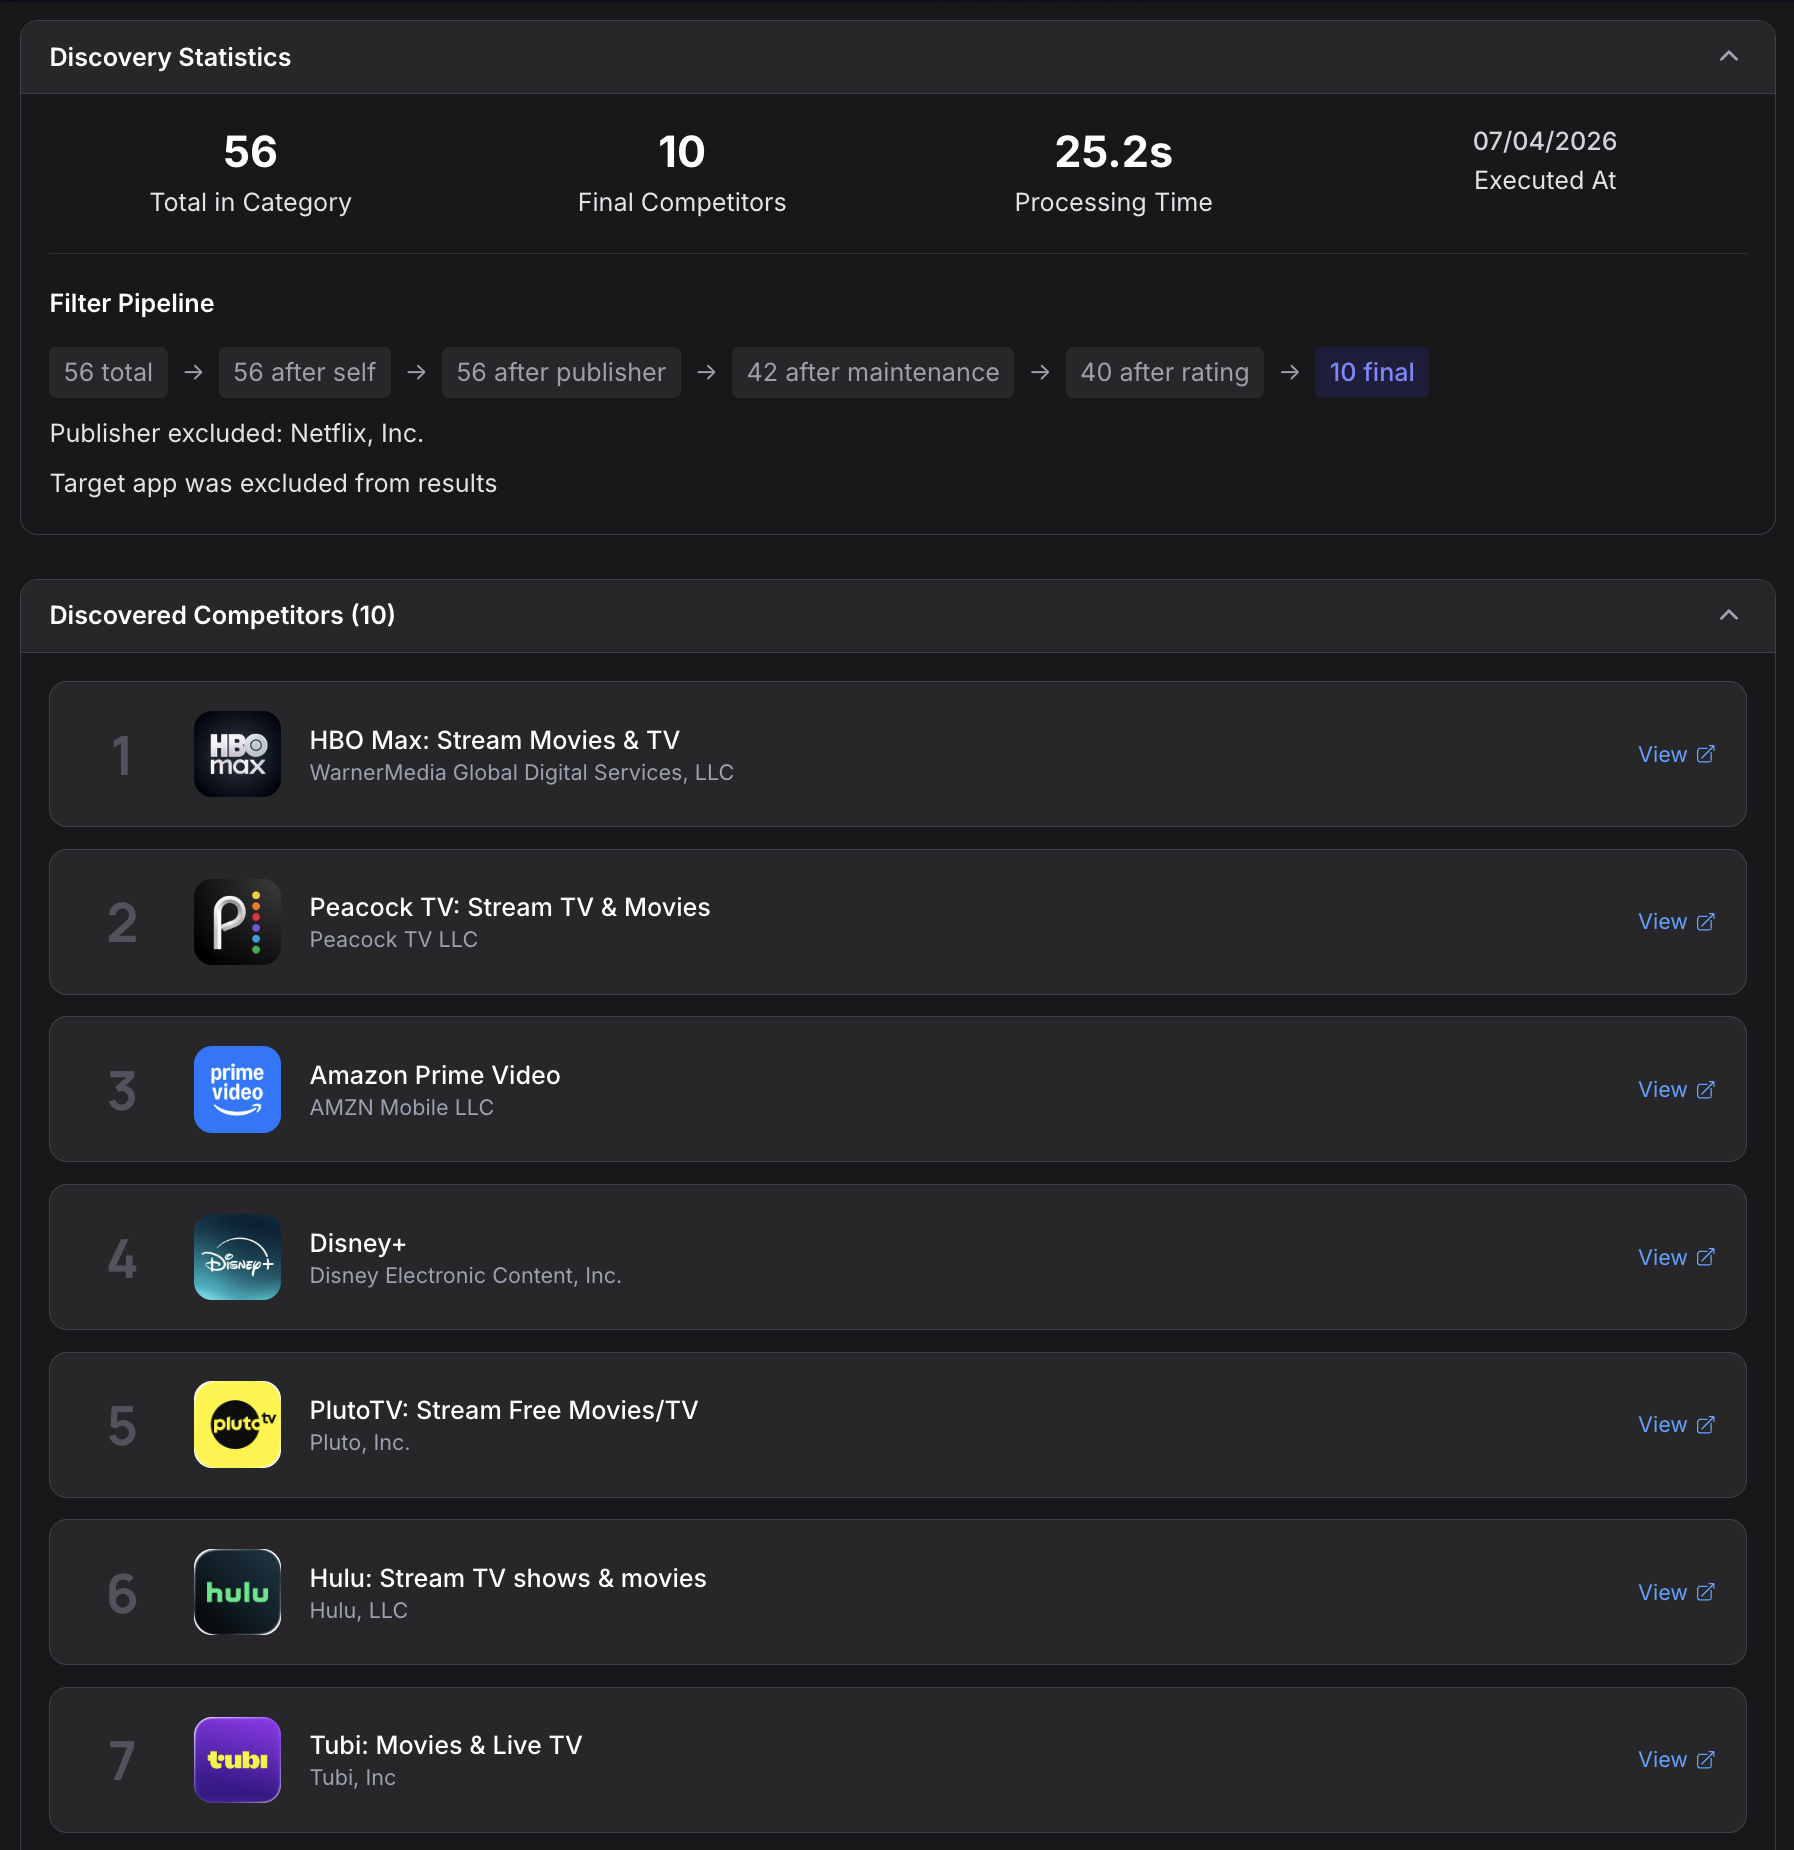Click 'Tubi, Inc' publisher text
The height and width of the screenshot is (1850, 1794).
(353, 1777)
